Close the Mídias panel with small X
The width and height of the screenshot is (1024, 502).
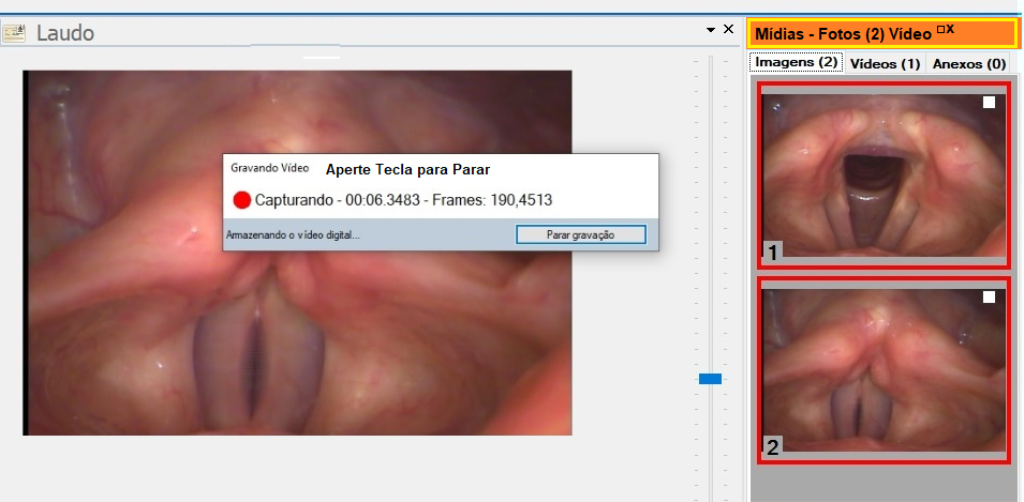coord(950,29)
